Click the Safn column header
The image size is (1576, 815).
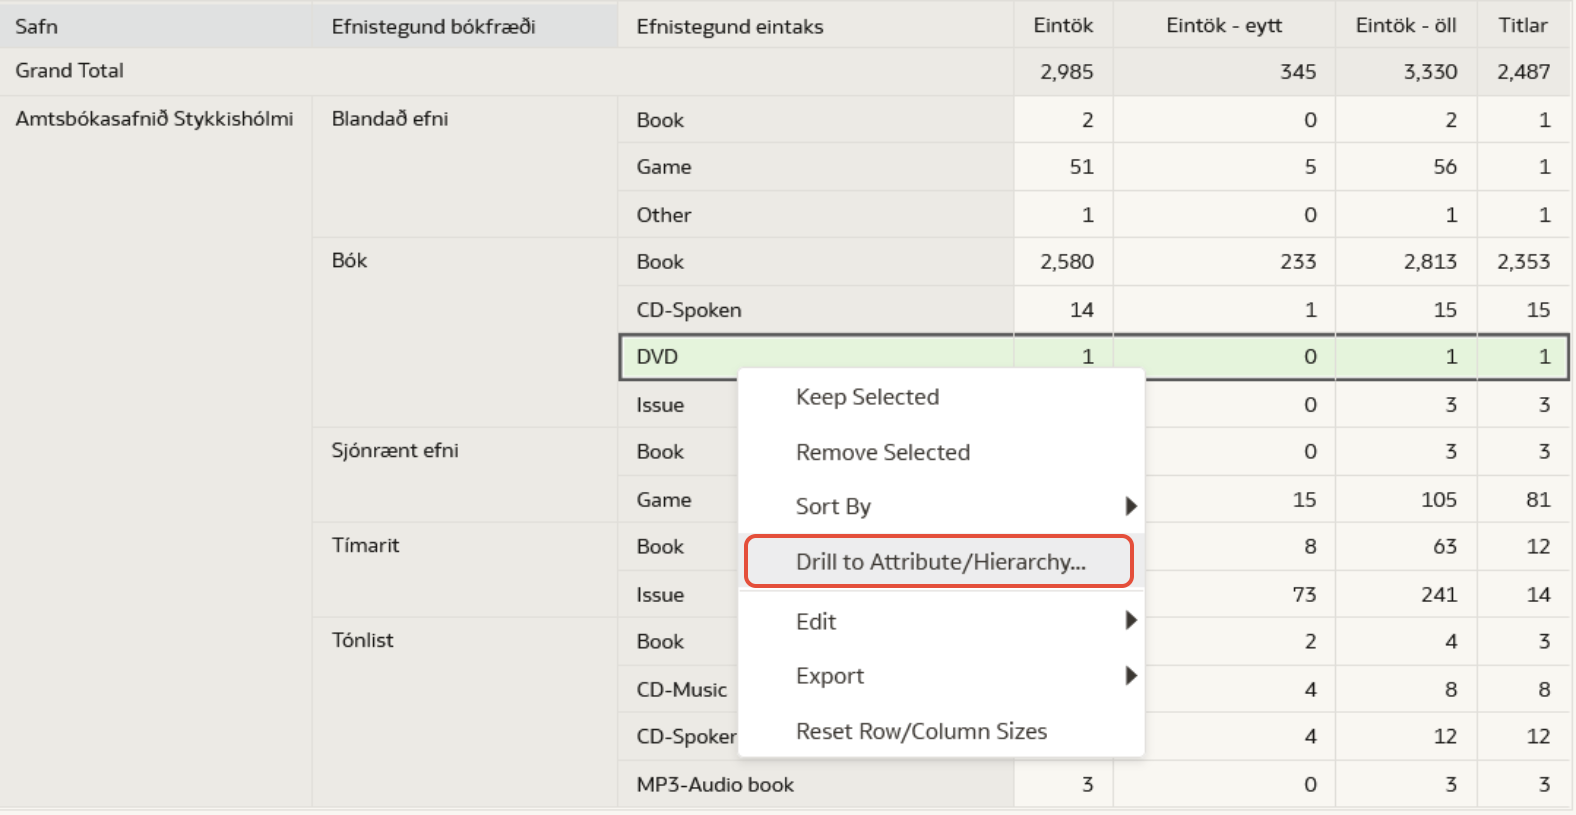(37, 26)
